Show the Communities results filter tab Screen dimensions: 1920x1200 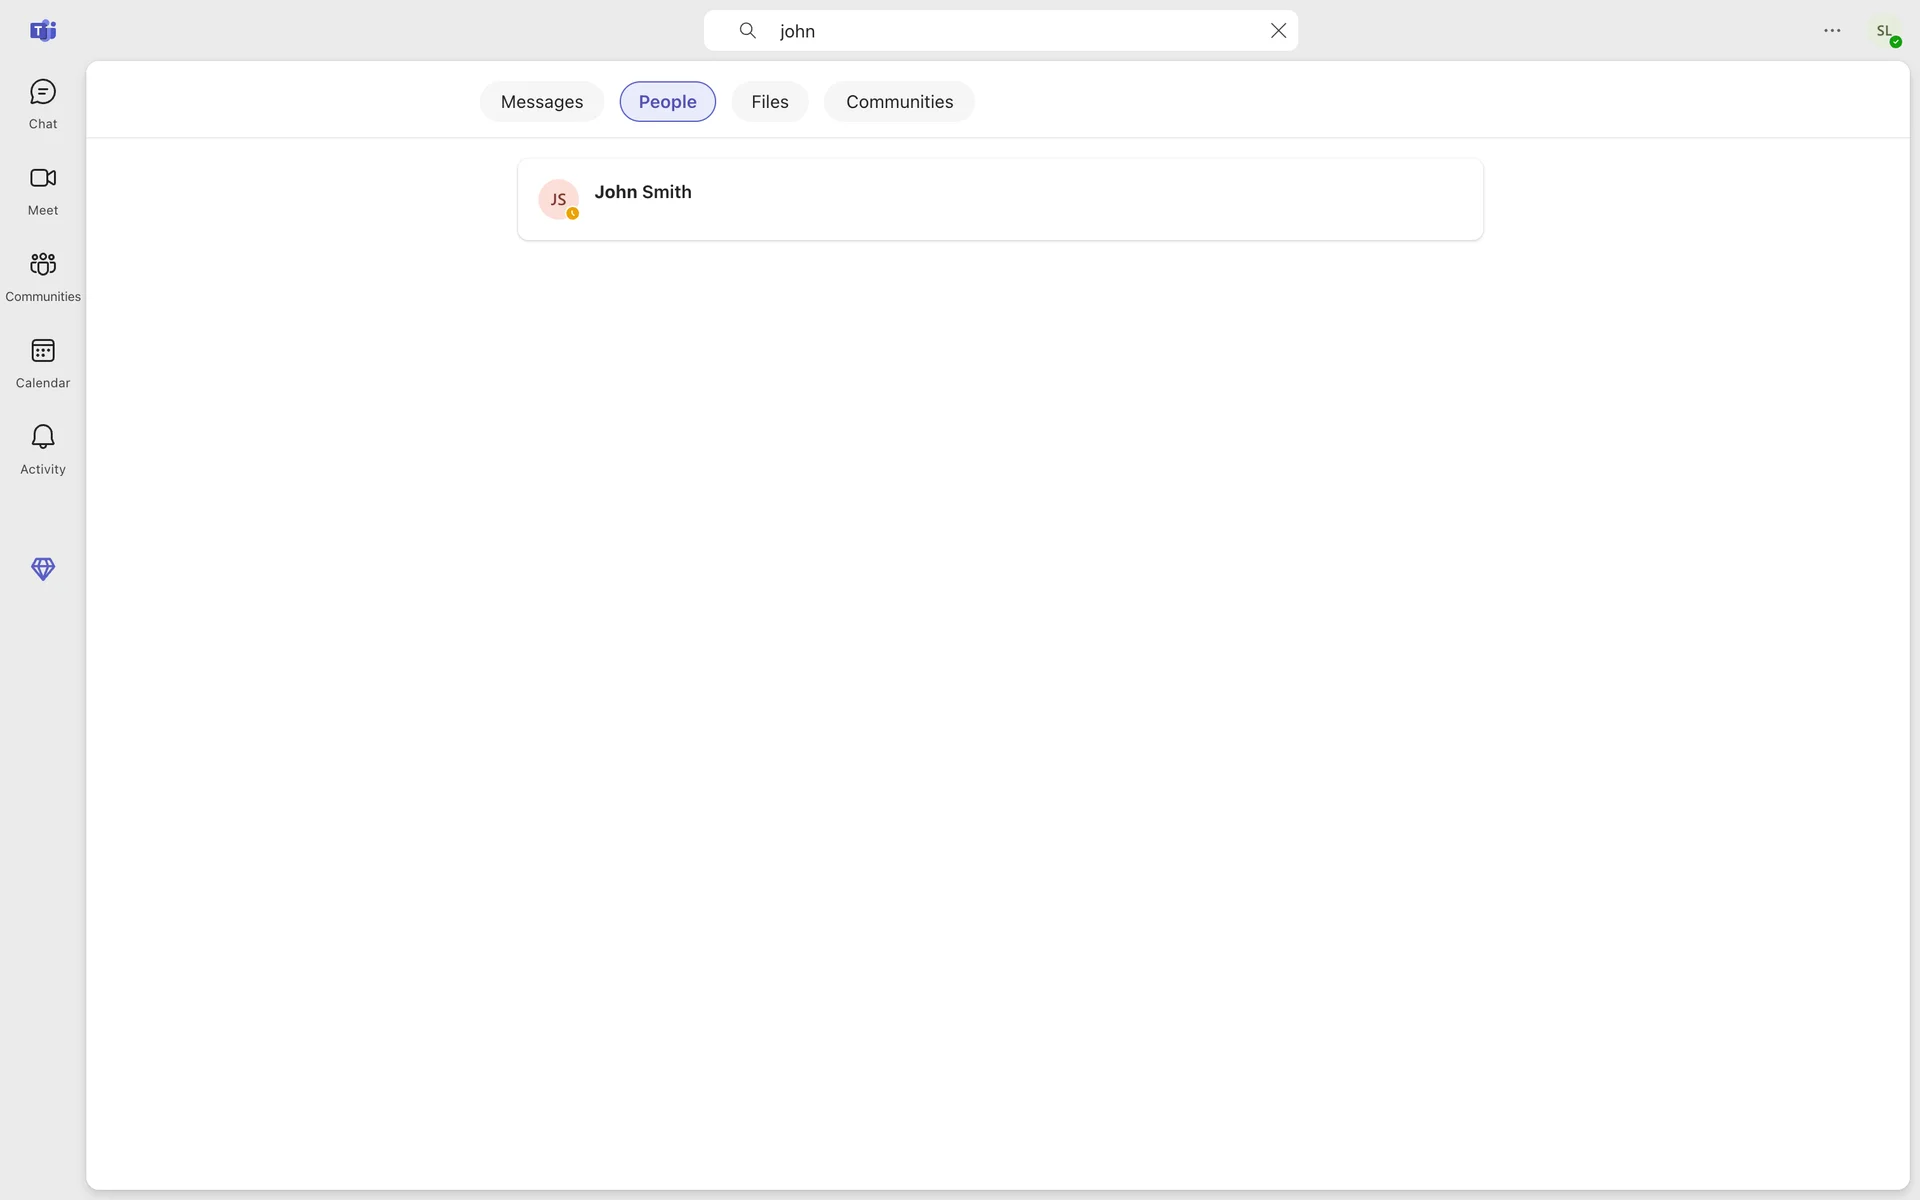pyautogui.click(x=899, y=102)
